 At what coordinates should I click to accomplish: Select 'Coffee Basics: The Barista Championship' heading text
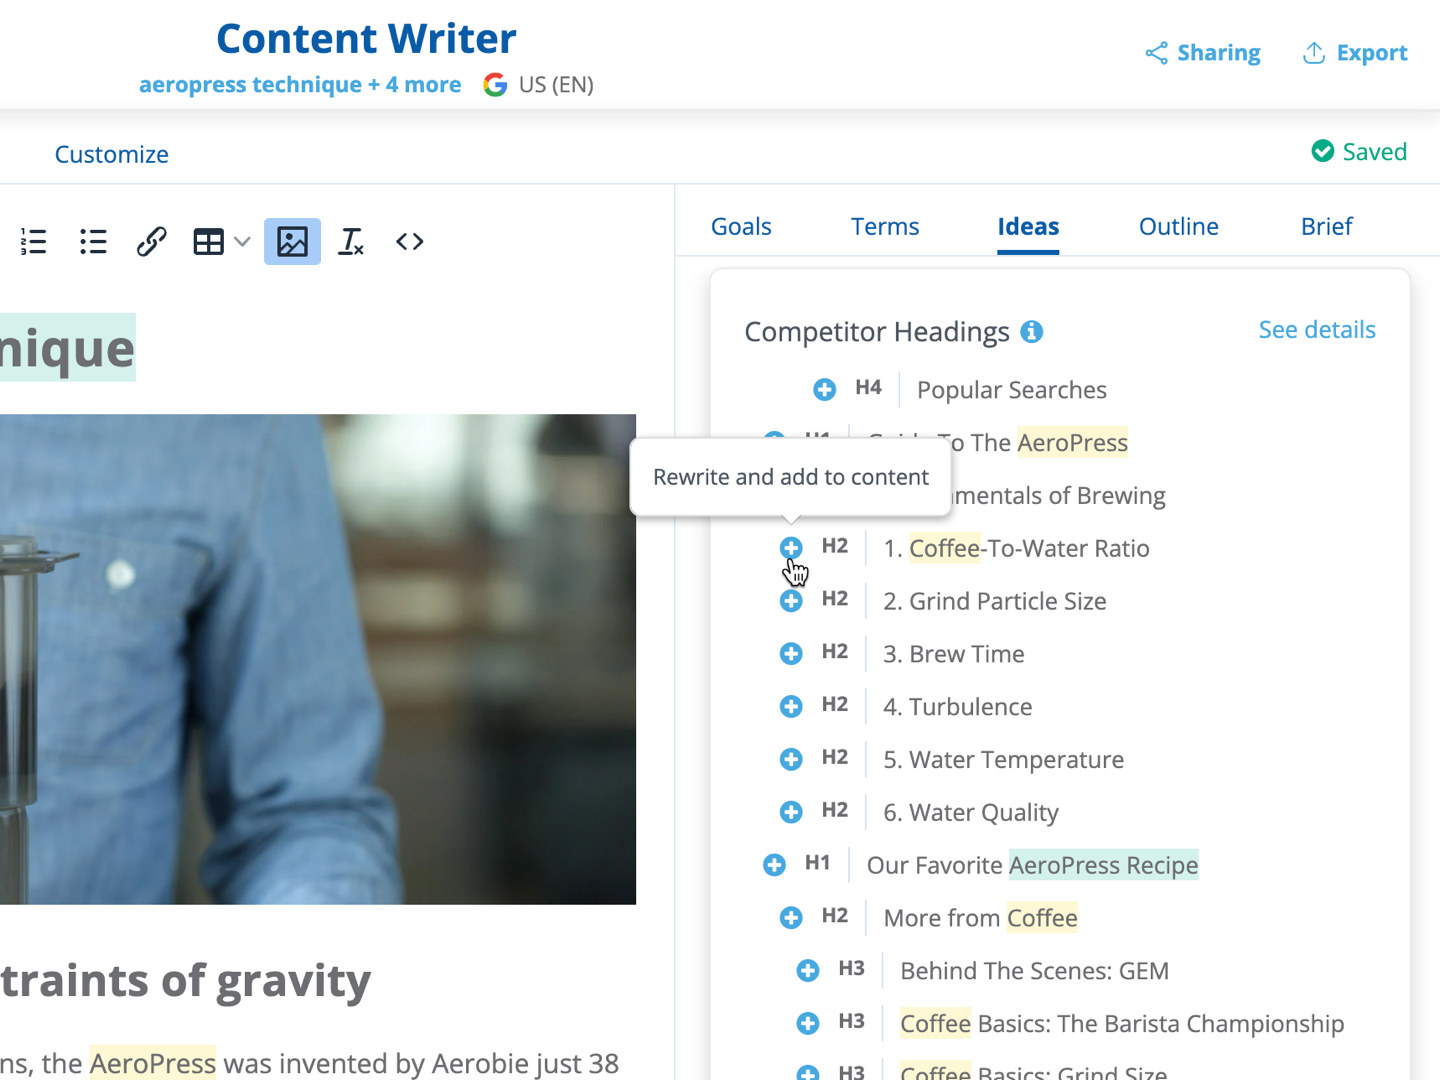pos(1122,1024)
